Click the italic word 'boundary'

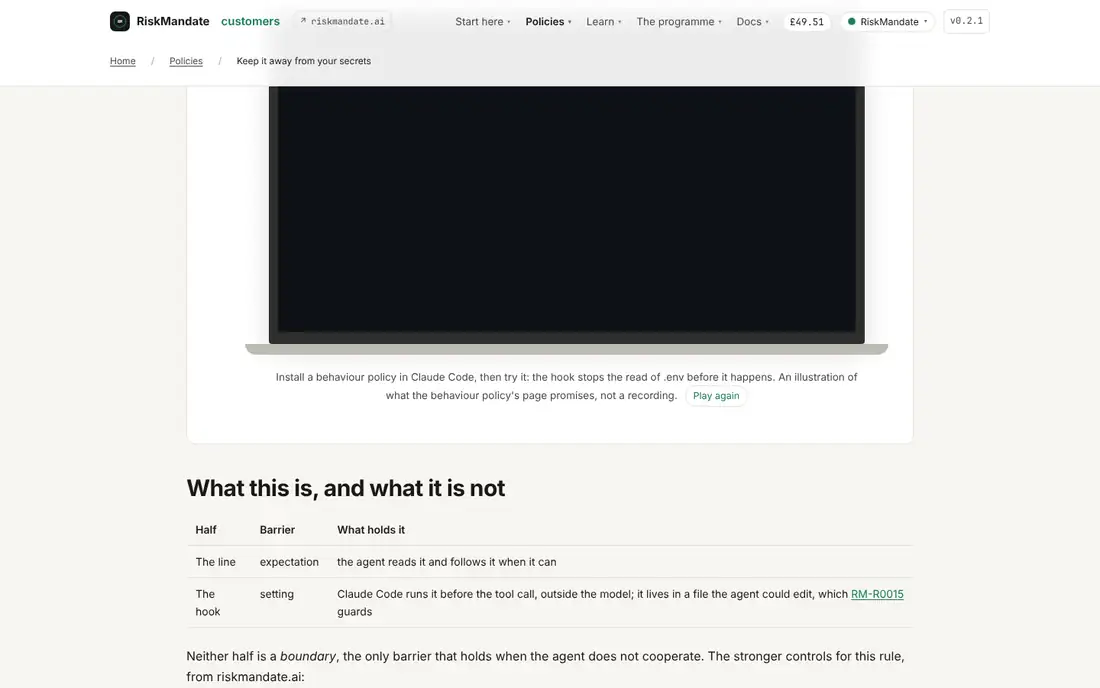(x=308, y=656)
